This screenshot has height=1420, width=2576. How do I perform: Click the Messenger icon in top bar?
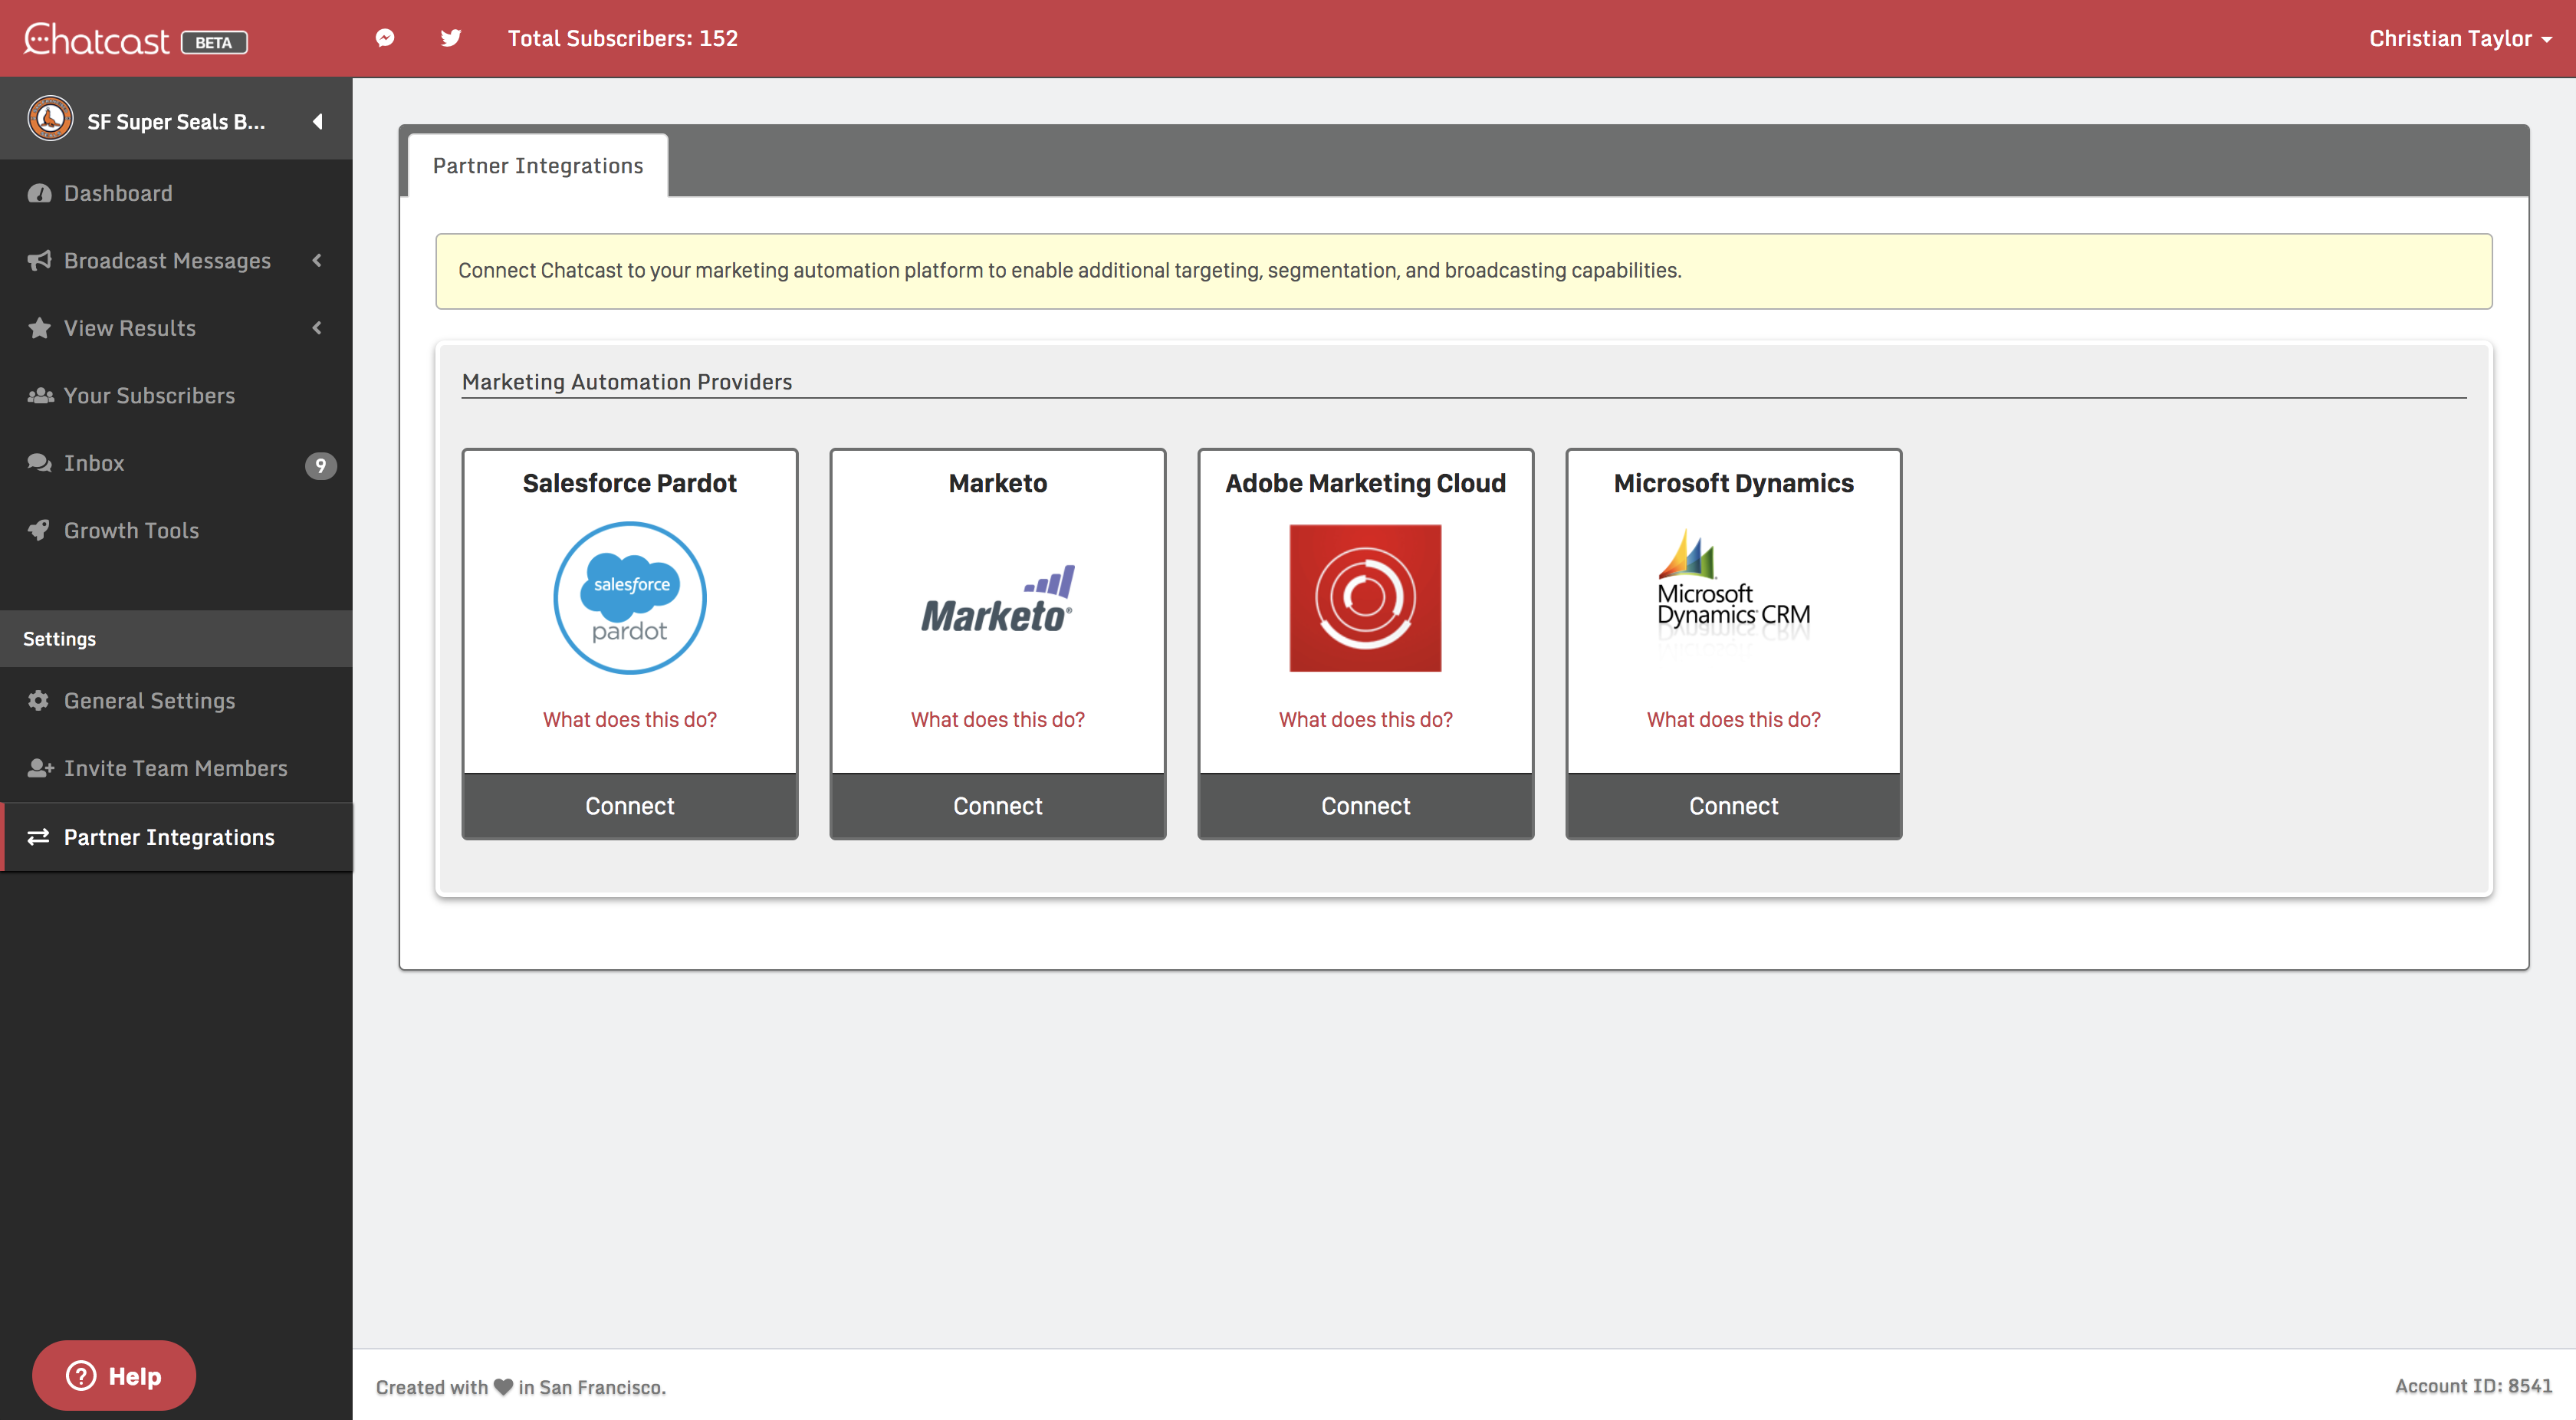click(385, 38)
